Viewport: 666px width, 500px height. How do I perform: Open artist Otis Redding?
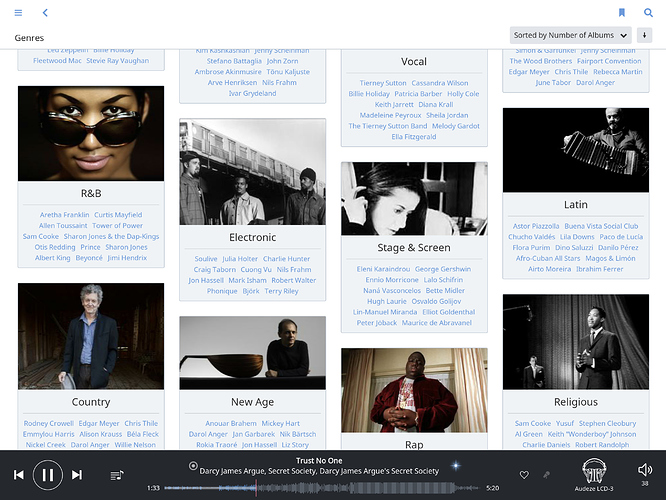(55, 247)
